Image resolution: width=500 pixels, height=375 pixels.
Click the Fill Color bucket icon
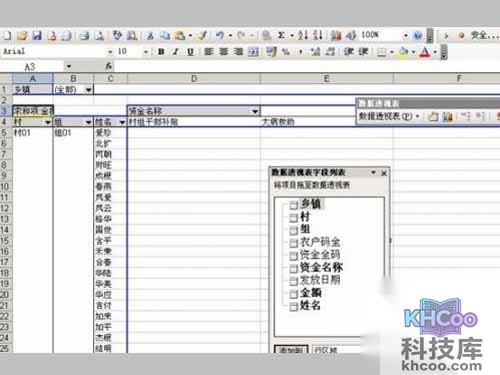point(403,52)
